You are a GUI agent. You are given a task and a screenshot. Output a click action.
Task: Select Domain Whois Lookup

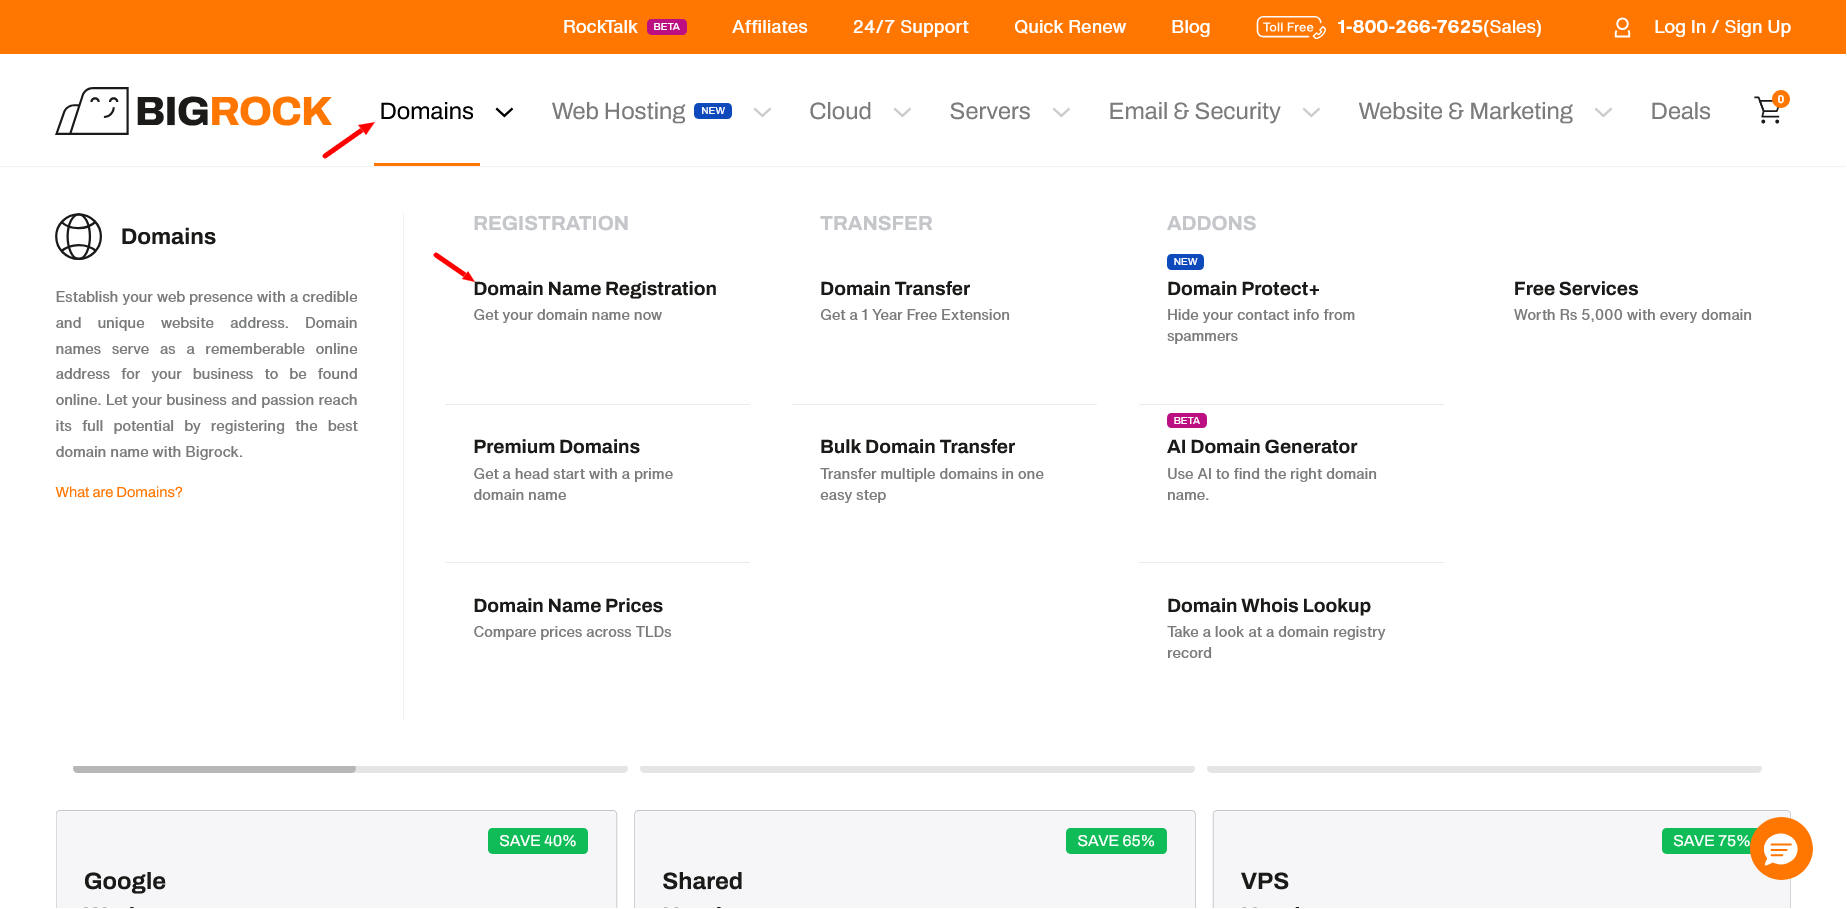[x=1269, y=606]
